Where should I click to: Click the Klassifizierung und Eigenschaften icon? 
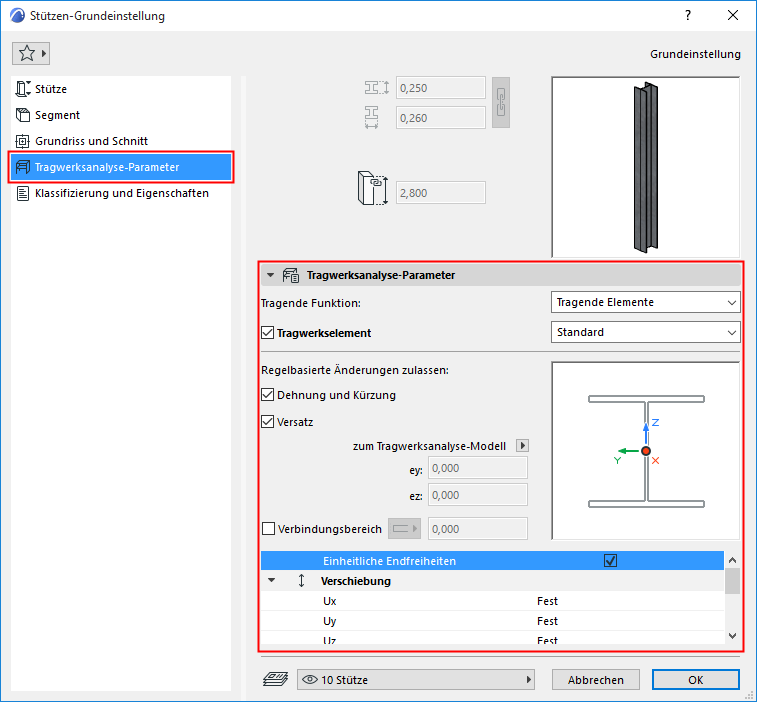pyautogui.click(x=23, y=193)
